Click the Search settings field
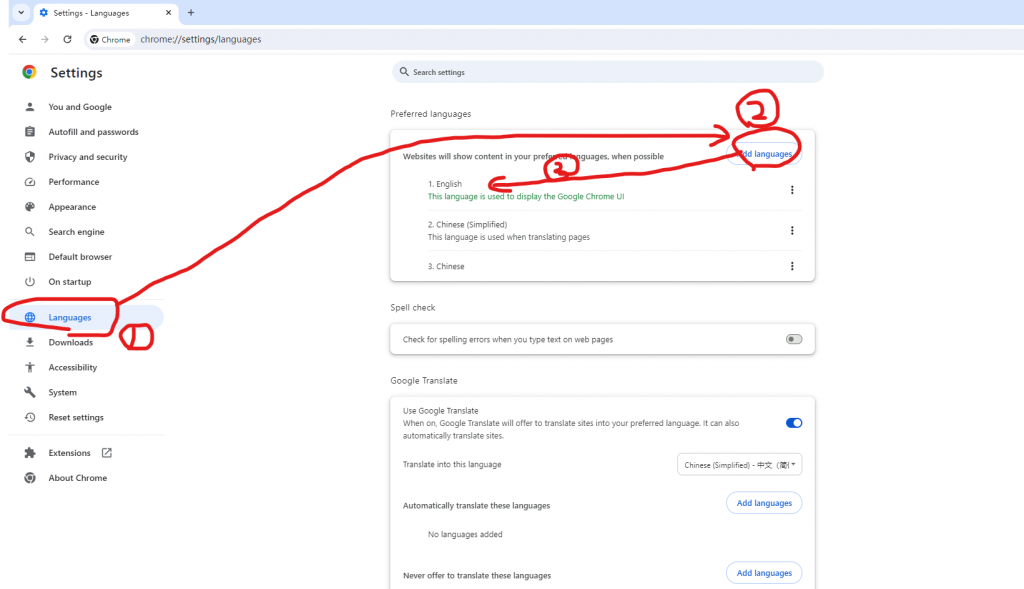 point(607,72)
